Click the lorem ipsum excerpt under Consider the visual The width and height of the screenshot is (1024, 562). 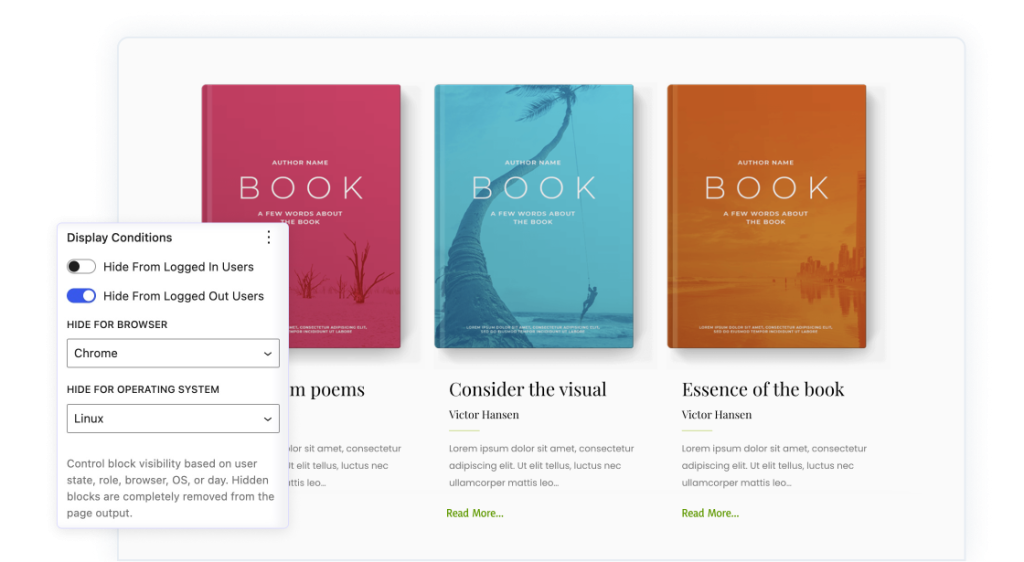[541, 465]
